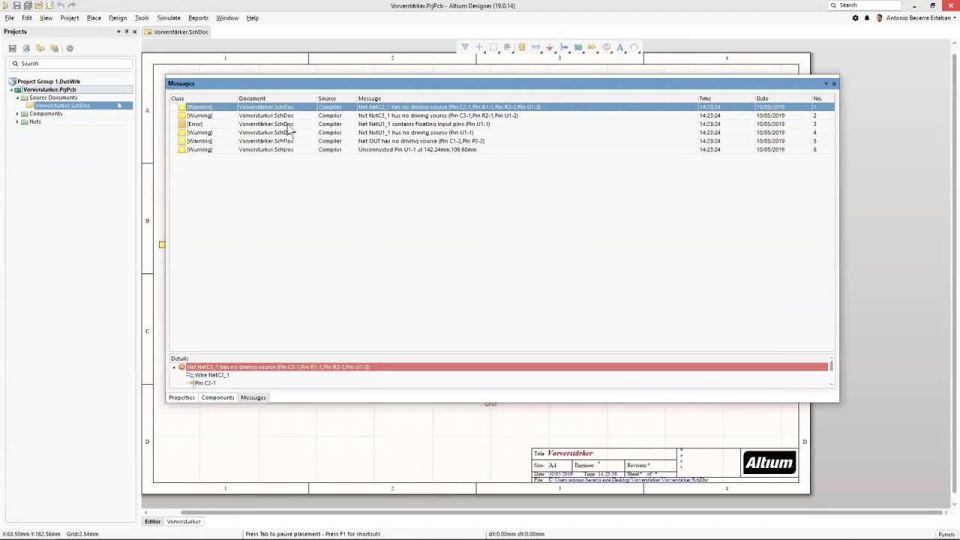960x540 pixels.
Task: Select the Error message about floating input pins
Action: point(502,124)
